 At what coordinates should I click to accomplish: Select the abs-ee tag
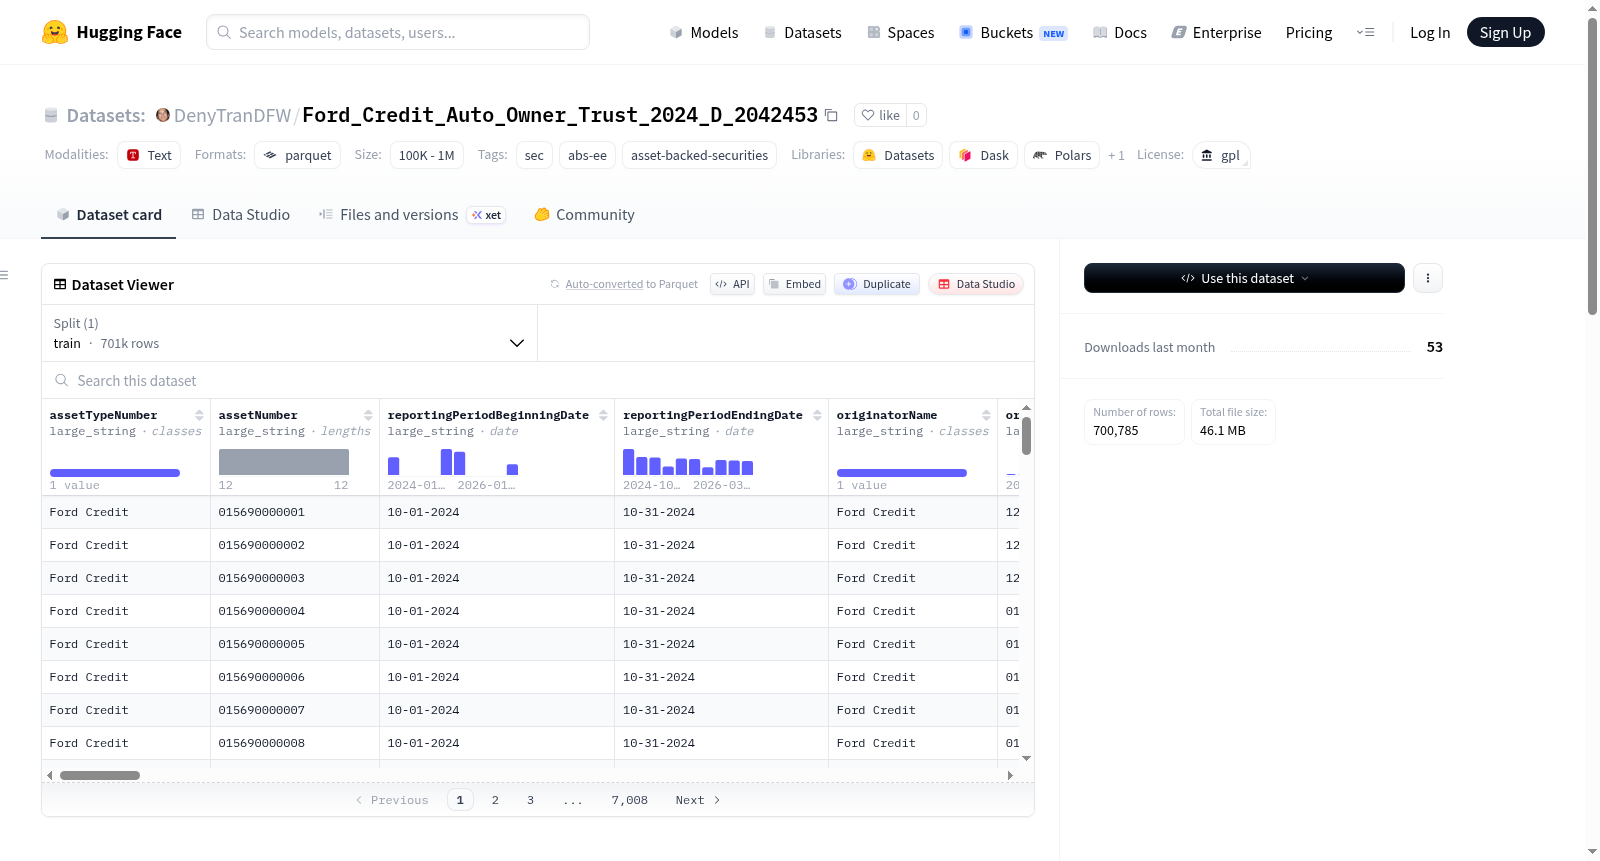(x=587, y=155)
